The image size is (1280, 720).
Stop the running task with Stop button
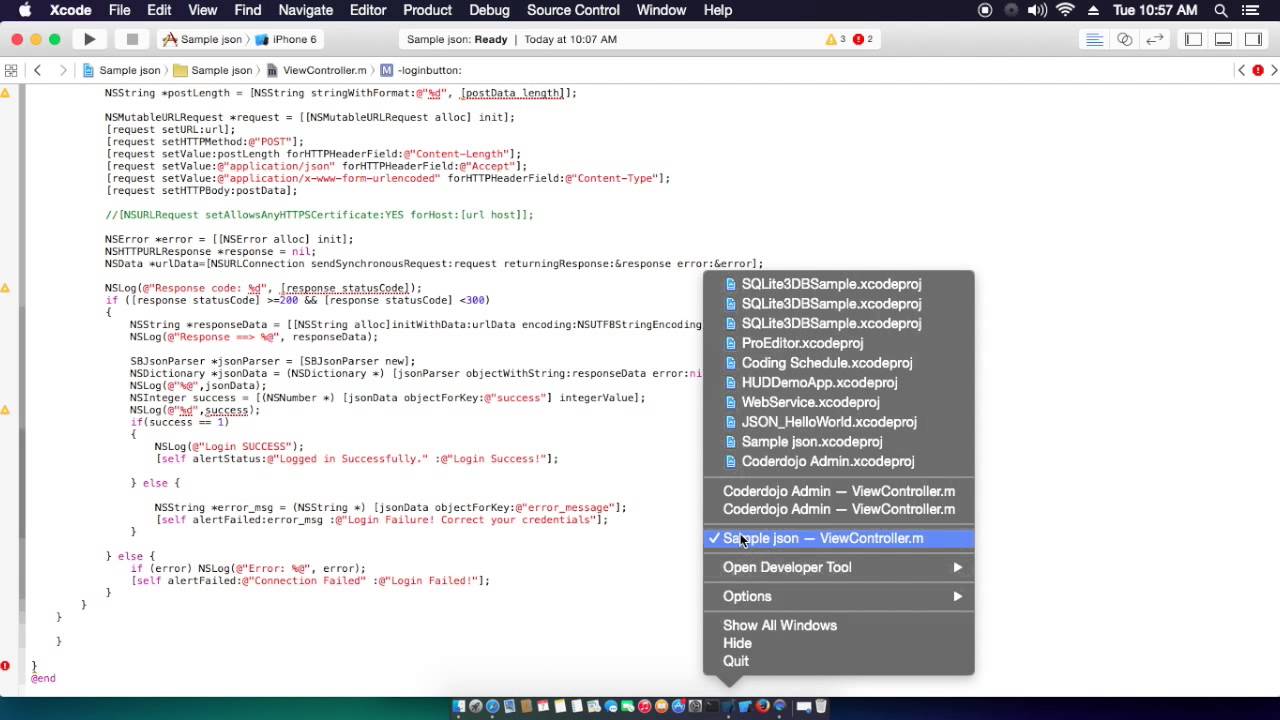tap(132, 39)
